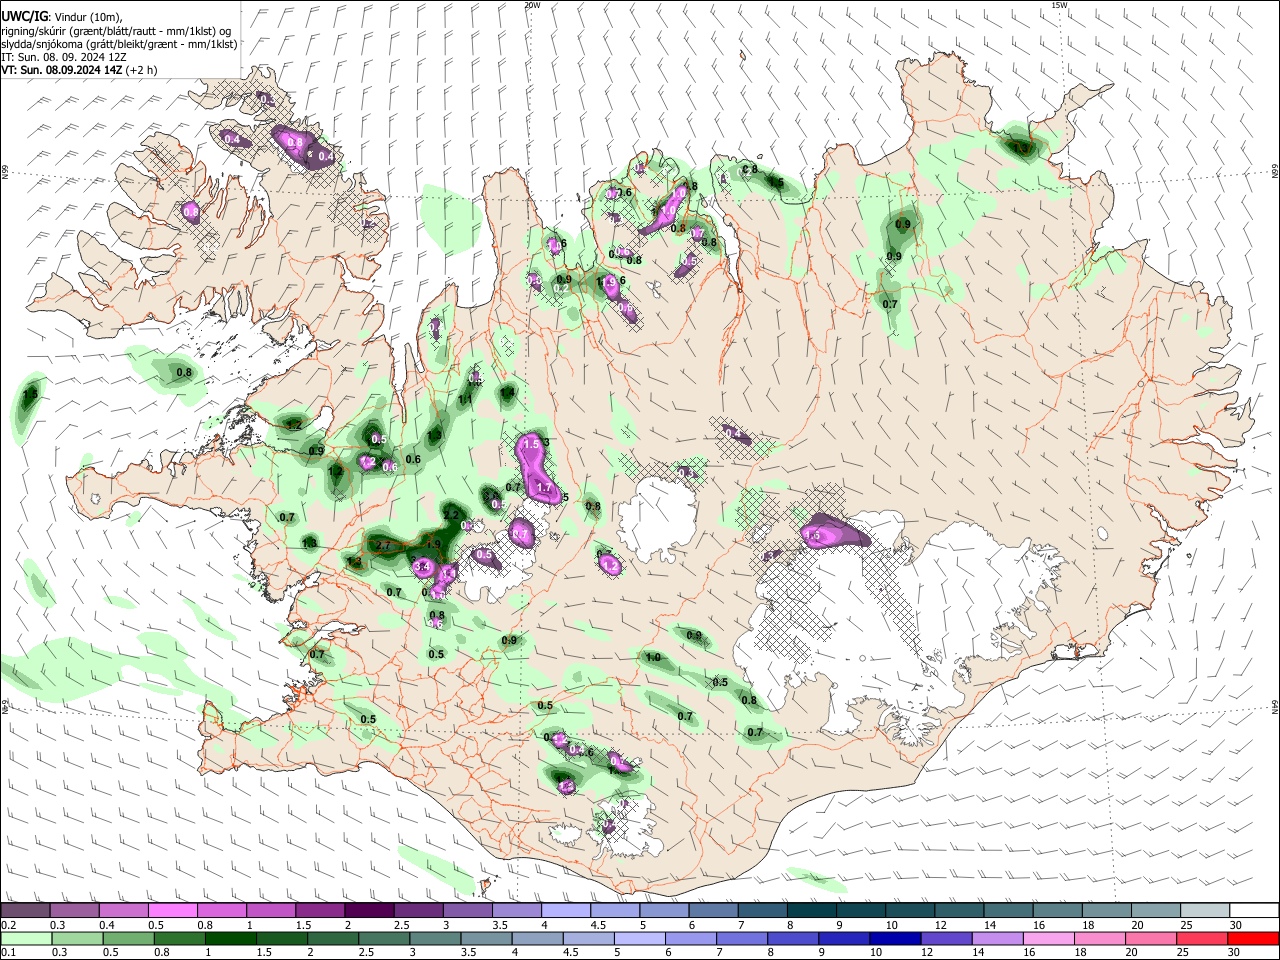Viewport: 1280px width, 960px height.
Task: Pick the violet 12 swatch in rain legend
Action: [946, 939]
